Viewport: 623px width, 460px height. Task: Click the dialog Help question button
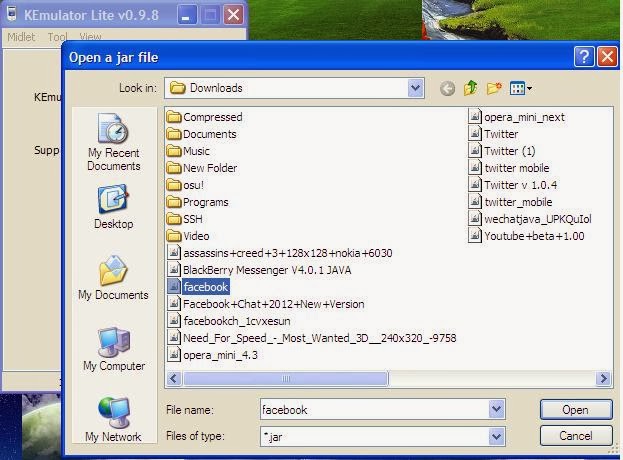point(584,57)
